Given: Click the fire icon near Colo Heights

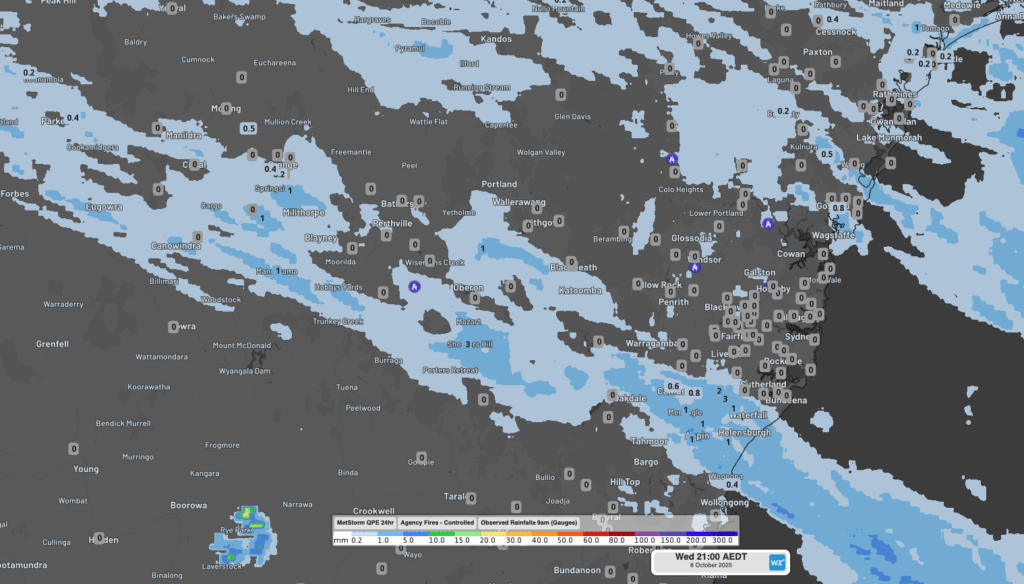Looking at the screenshot, I should (672, 159).
